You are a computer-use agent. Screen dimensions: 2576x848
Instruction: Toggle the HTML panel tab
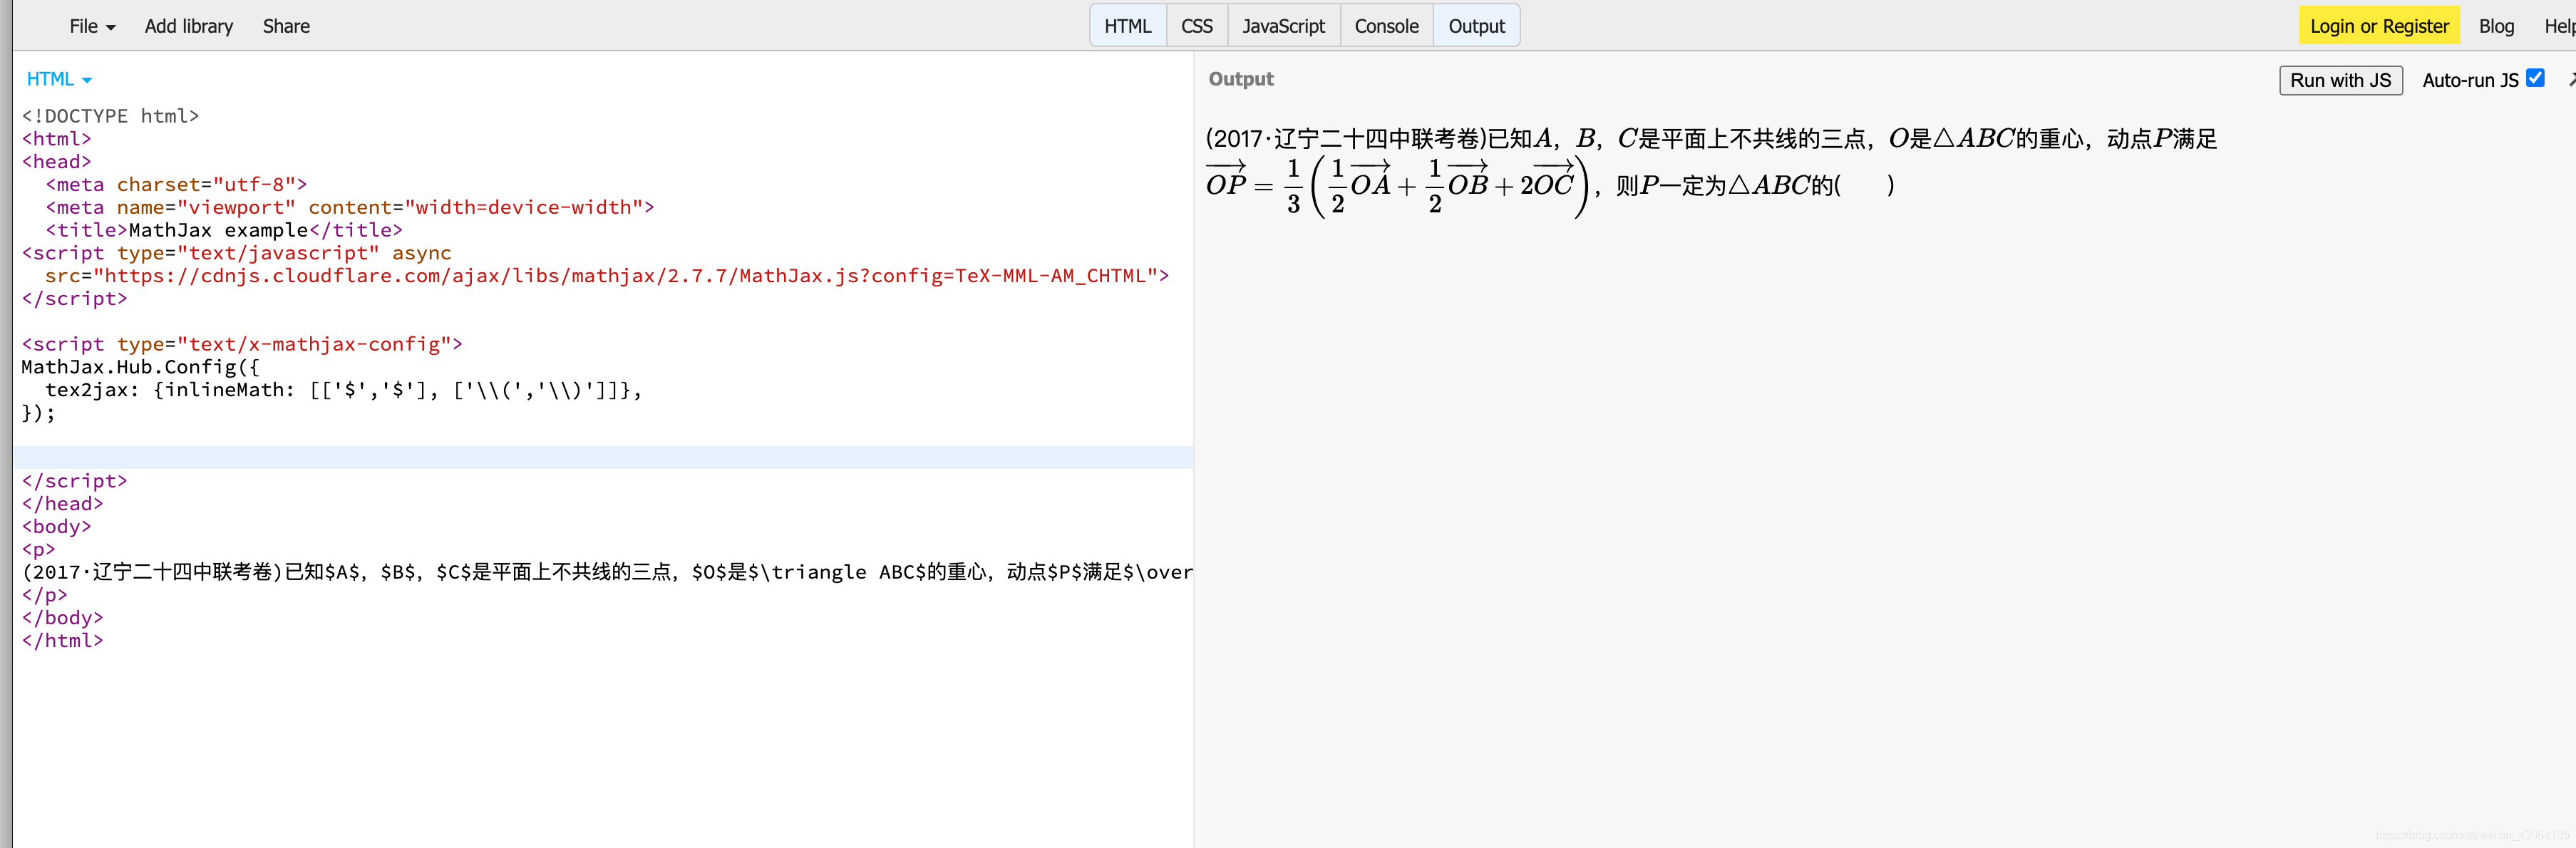click(1127, 27)
